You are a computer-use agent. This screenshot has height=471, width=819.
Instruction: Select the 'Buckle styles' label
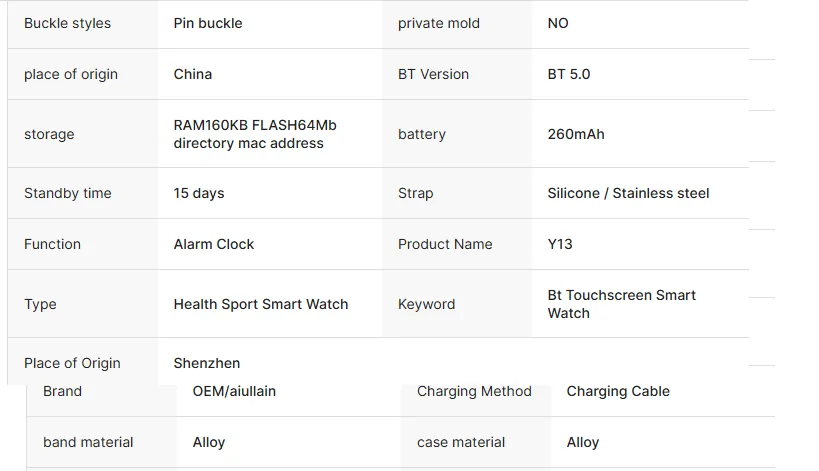pyautogui.click(x=67, y=23)
